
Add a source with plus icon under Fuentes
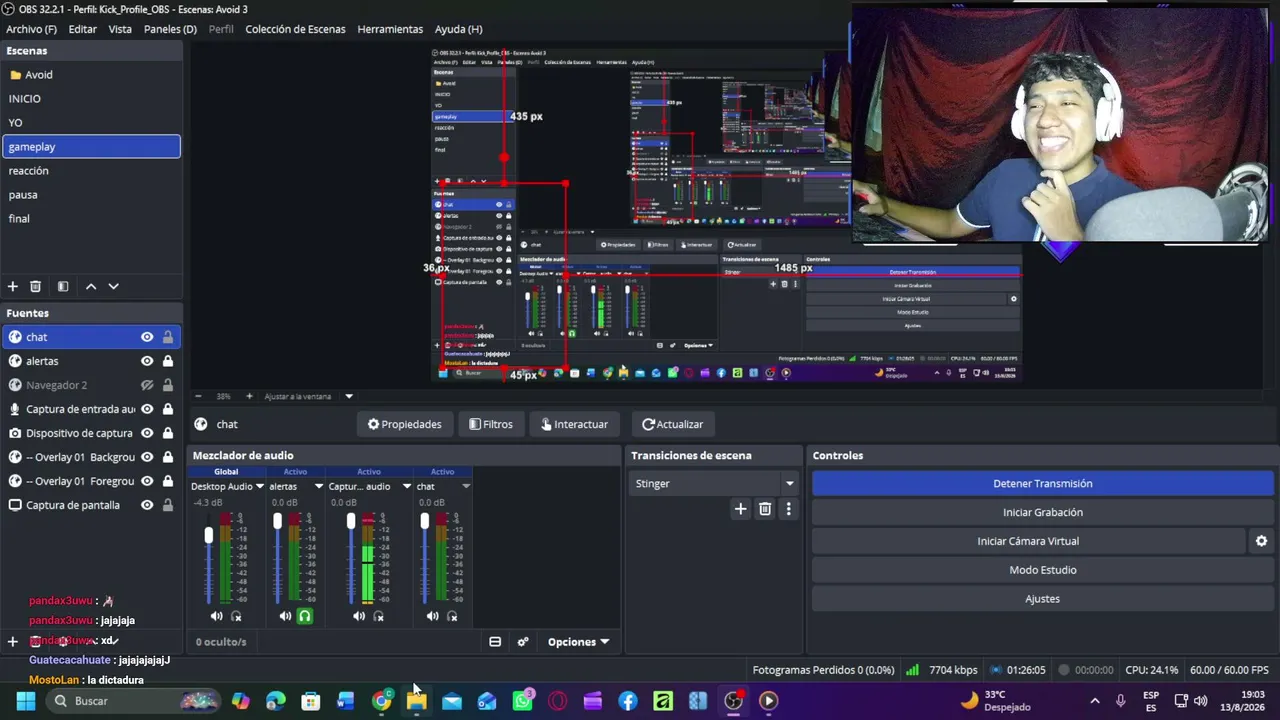coord(13,642)
